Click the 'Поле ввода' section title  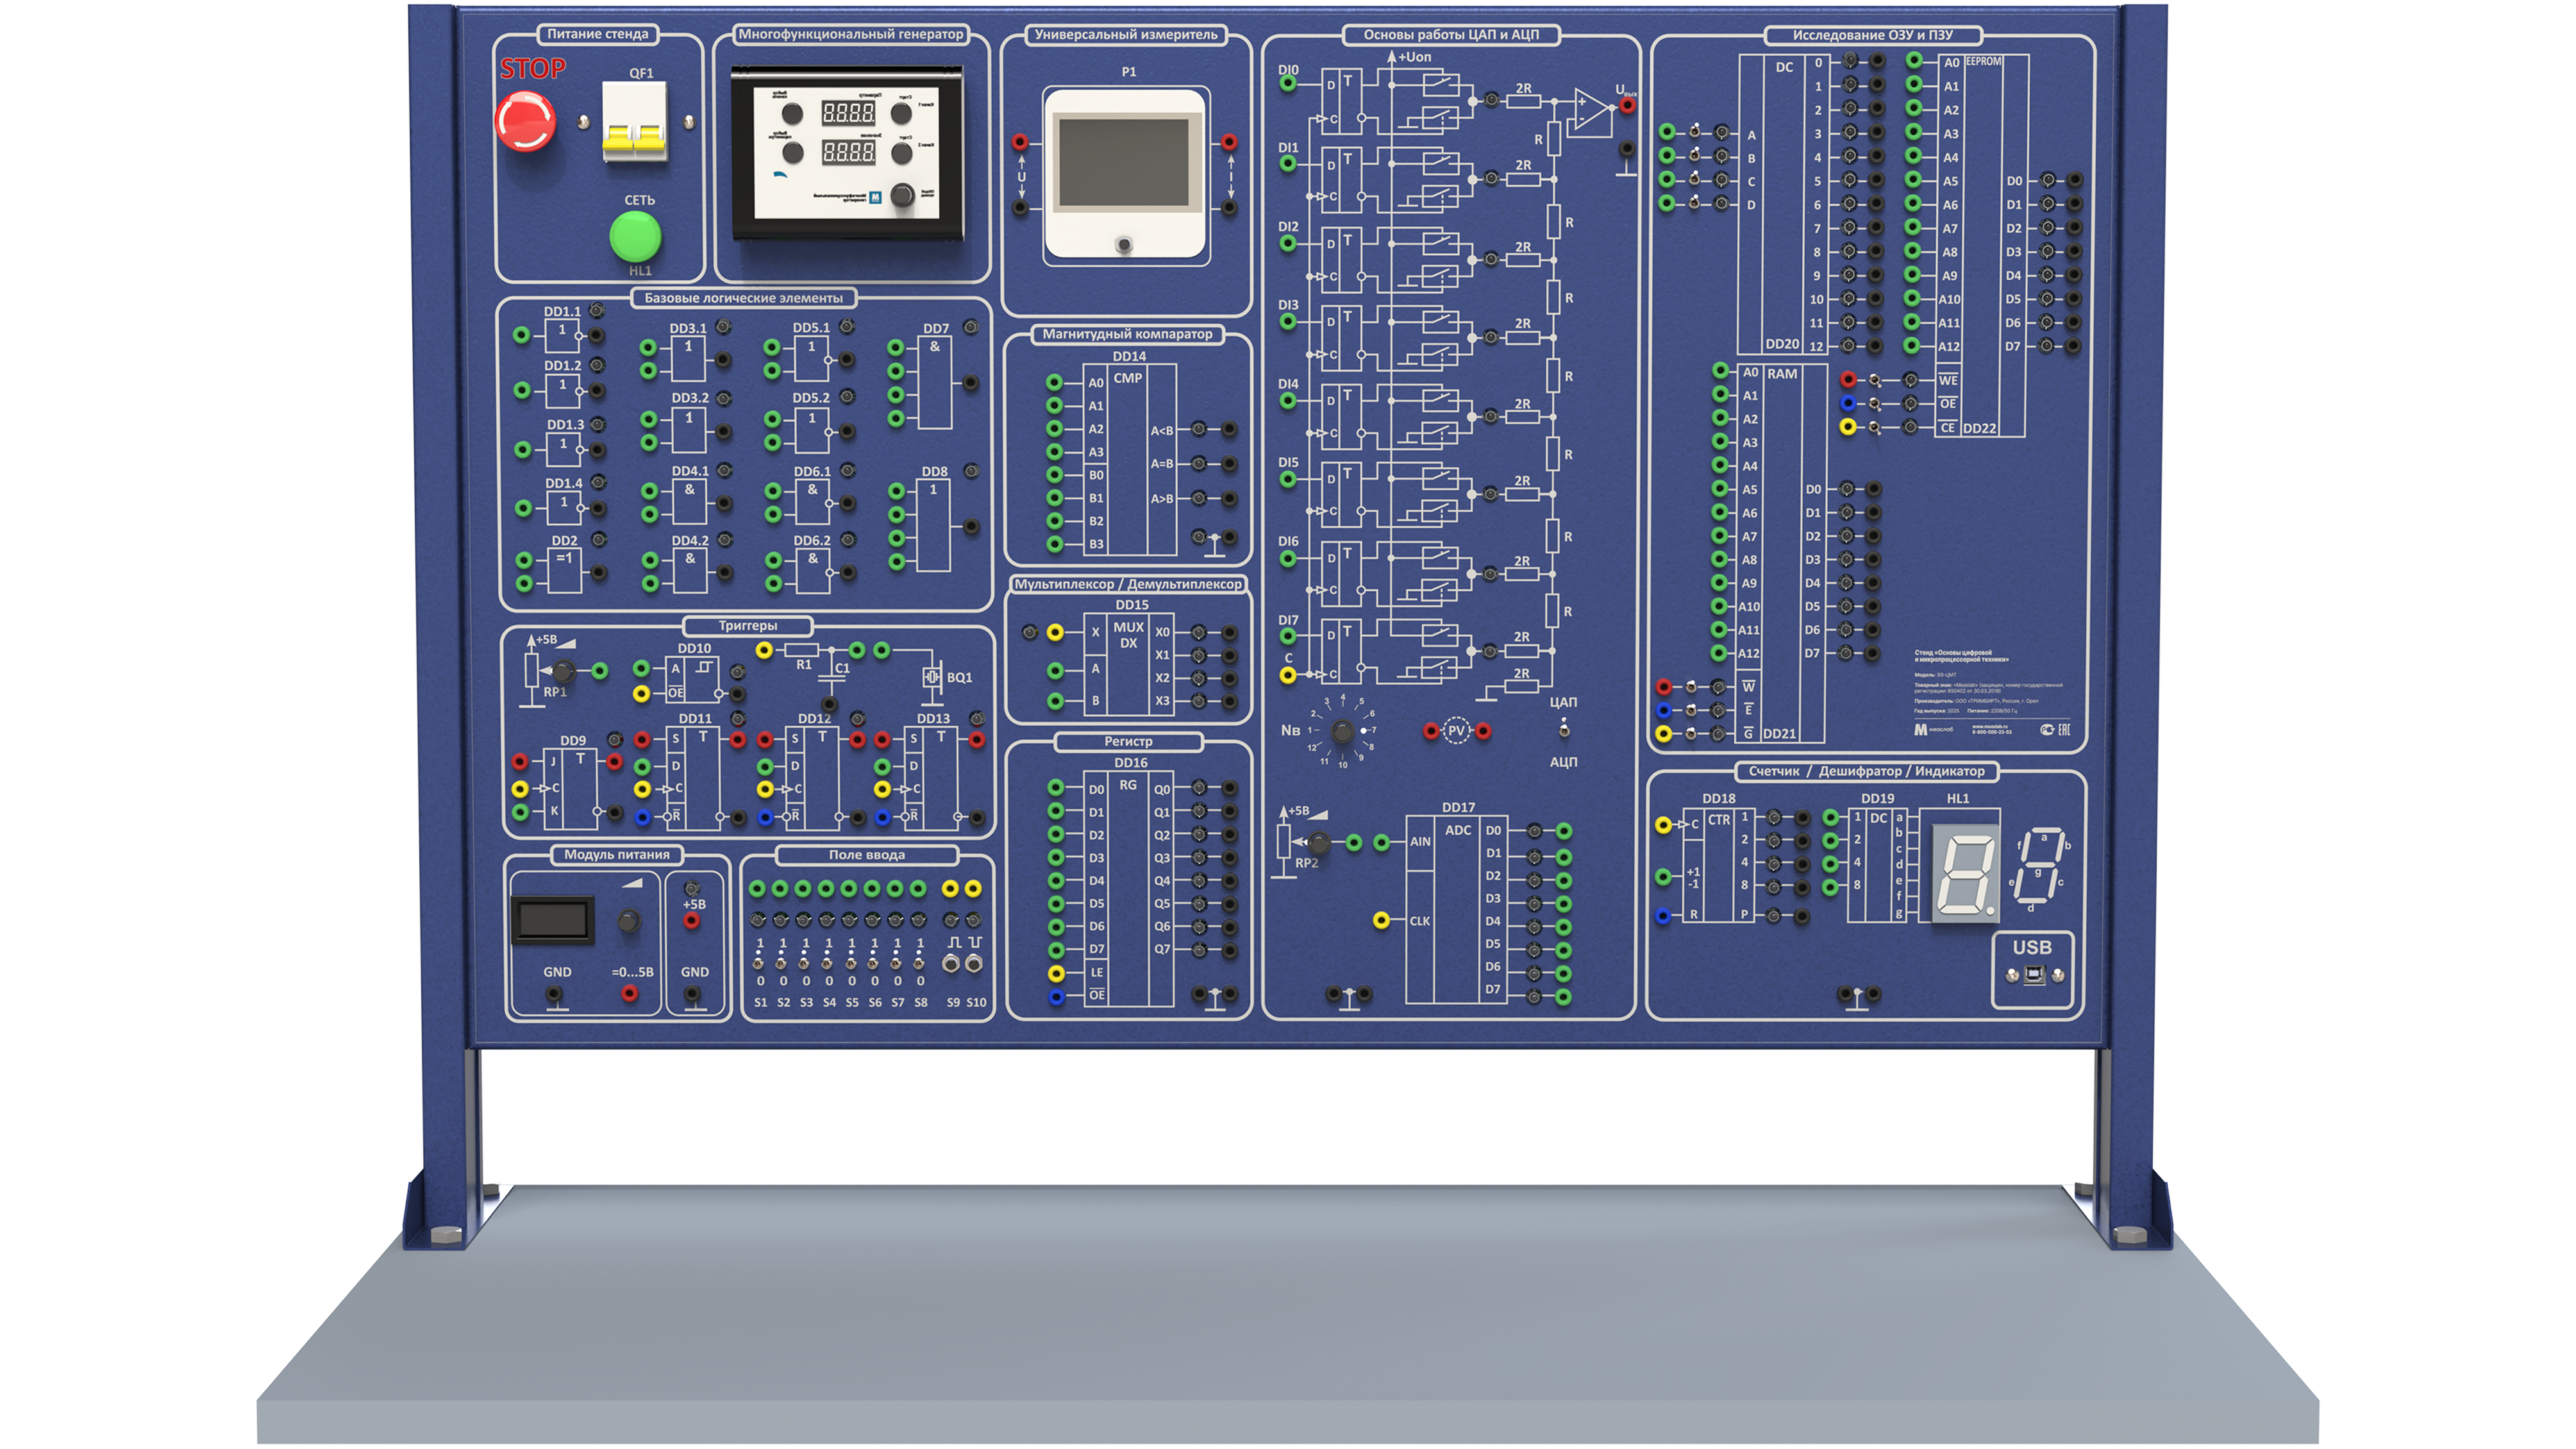[x=866, y=855]
